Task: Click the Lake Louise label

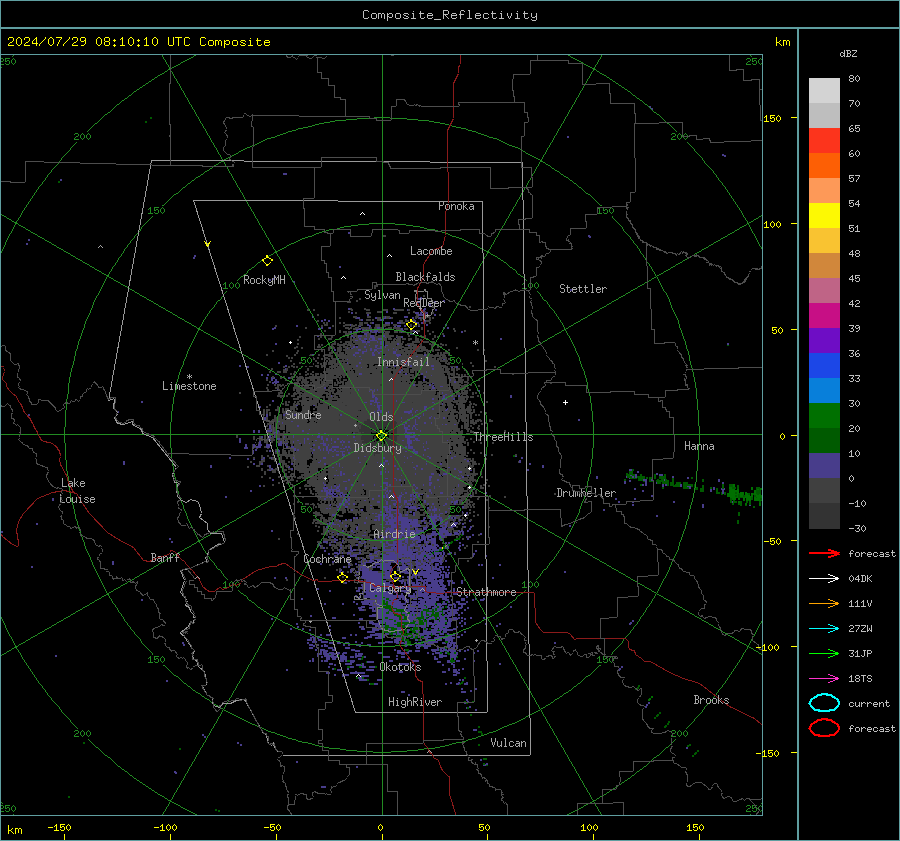Action: coord(77,491)
